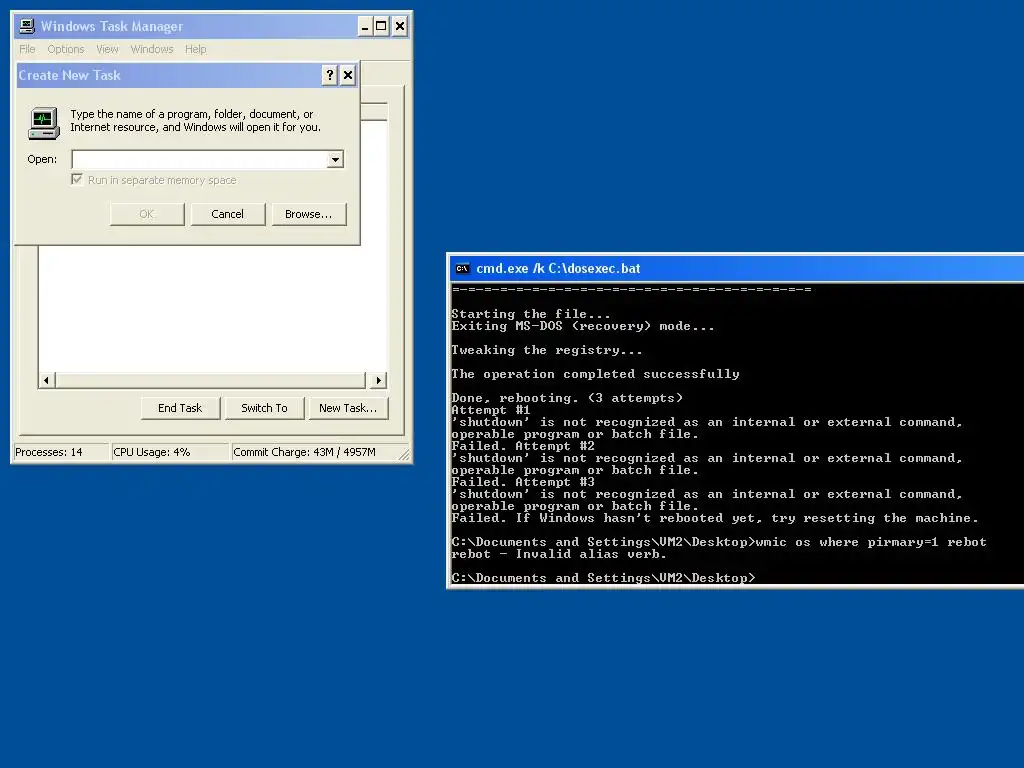Click the New Task... button
The width and height of the screenshot is (1024, 768).
coord(348,408)
